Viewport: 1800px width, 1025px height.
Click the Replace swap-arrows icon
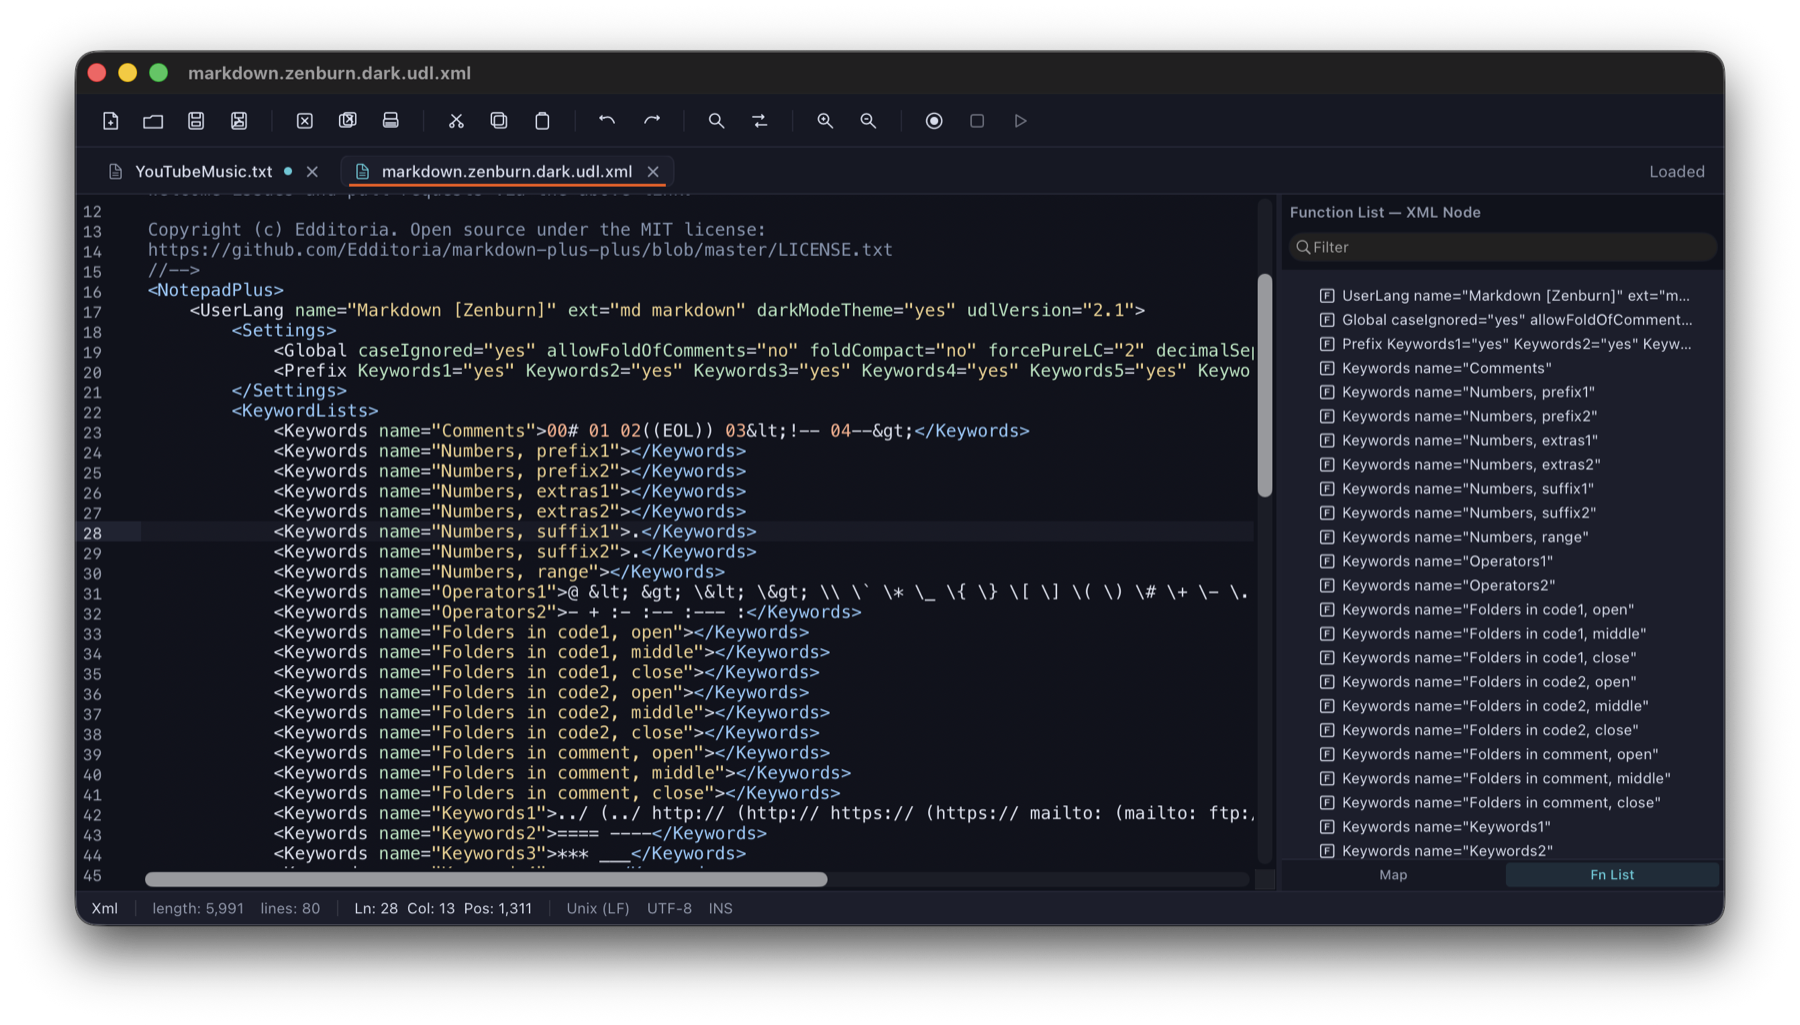click(x=760, y=121)
